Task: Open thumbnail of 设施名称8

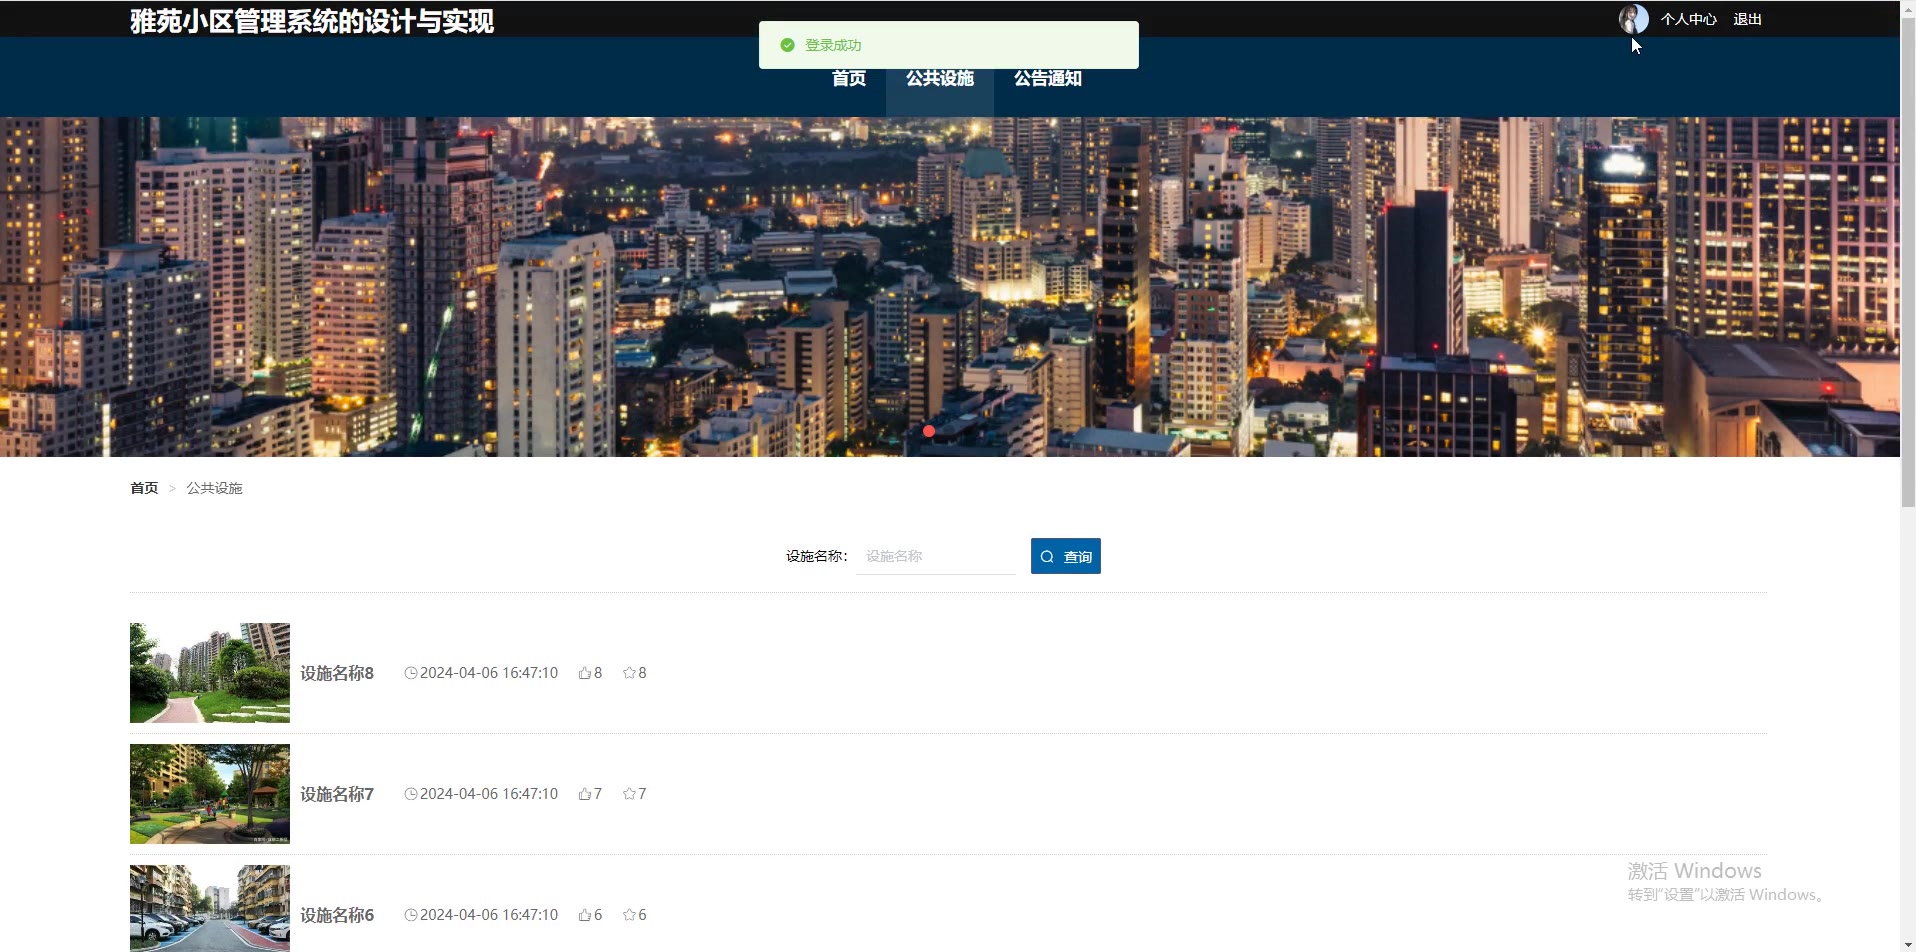Action: (210, 673)
